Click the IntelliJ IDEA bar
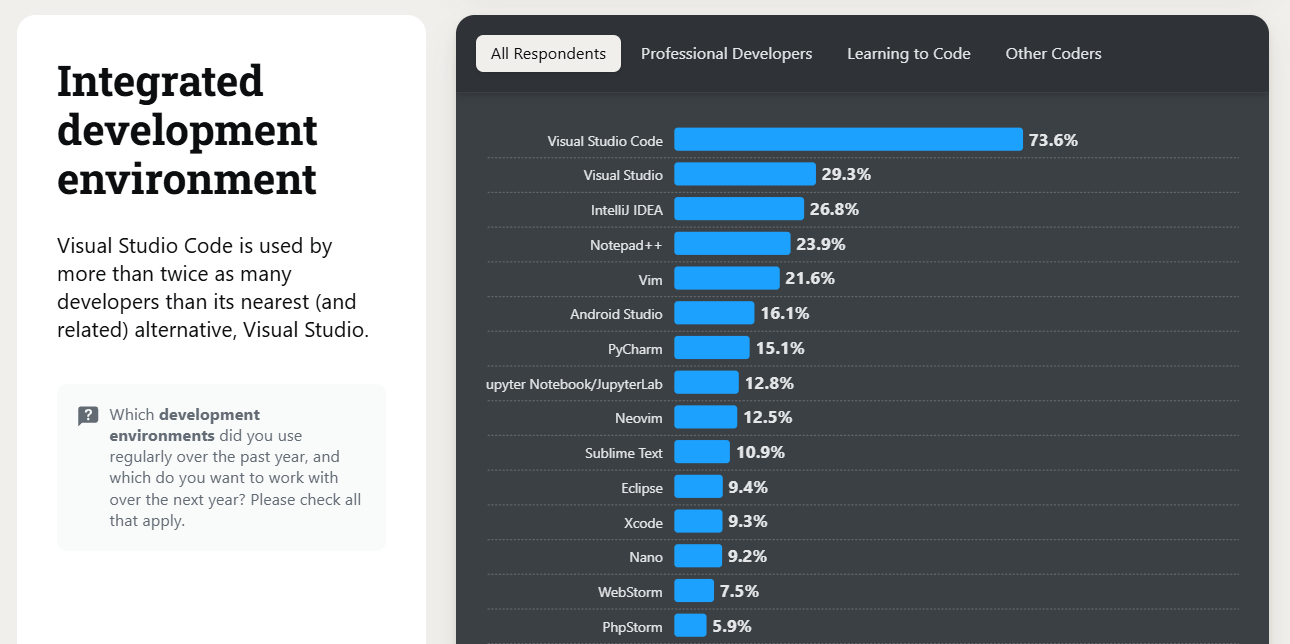This screenshot has width=1290, height=644. [x=739, y=209]
